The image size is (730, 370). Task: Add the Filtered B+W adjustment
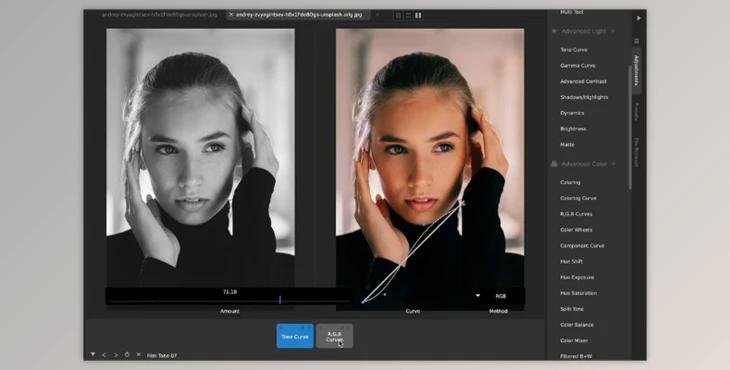tap(576, 357)
